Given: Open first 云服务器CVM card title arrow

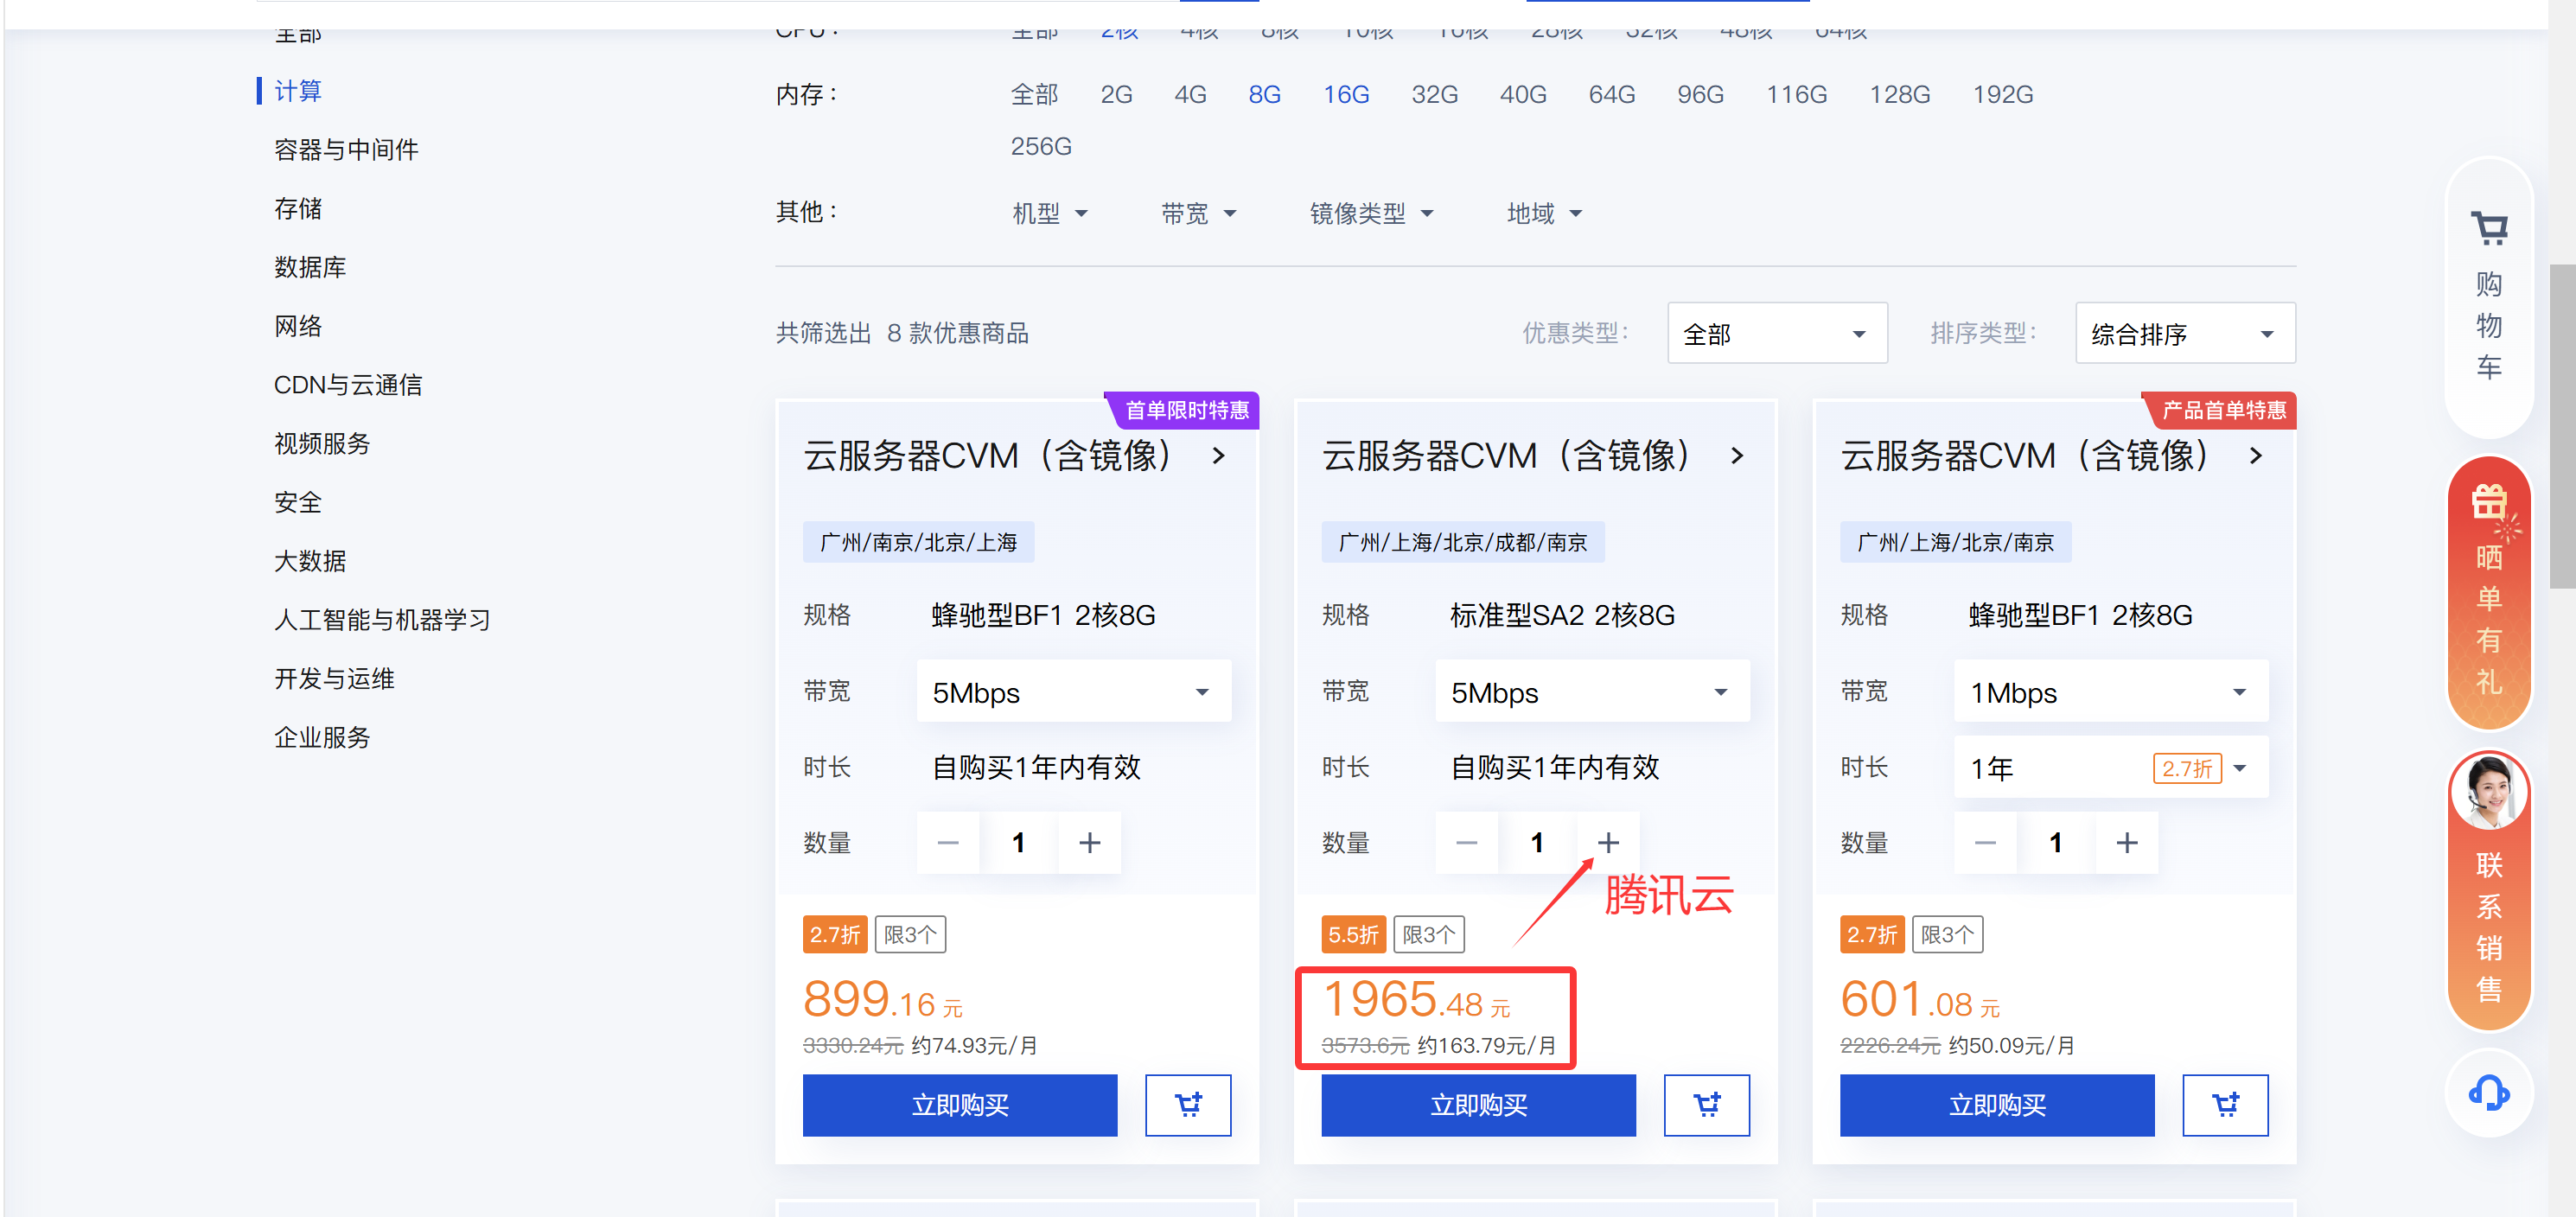Looking at the screenshot, I should click(1218, 456).
